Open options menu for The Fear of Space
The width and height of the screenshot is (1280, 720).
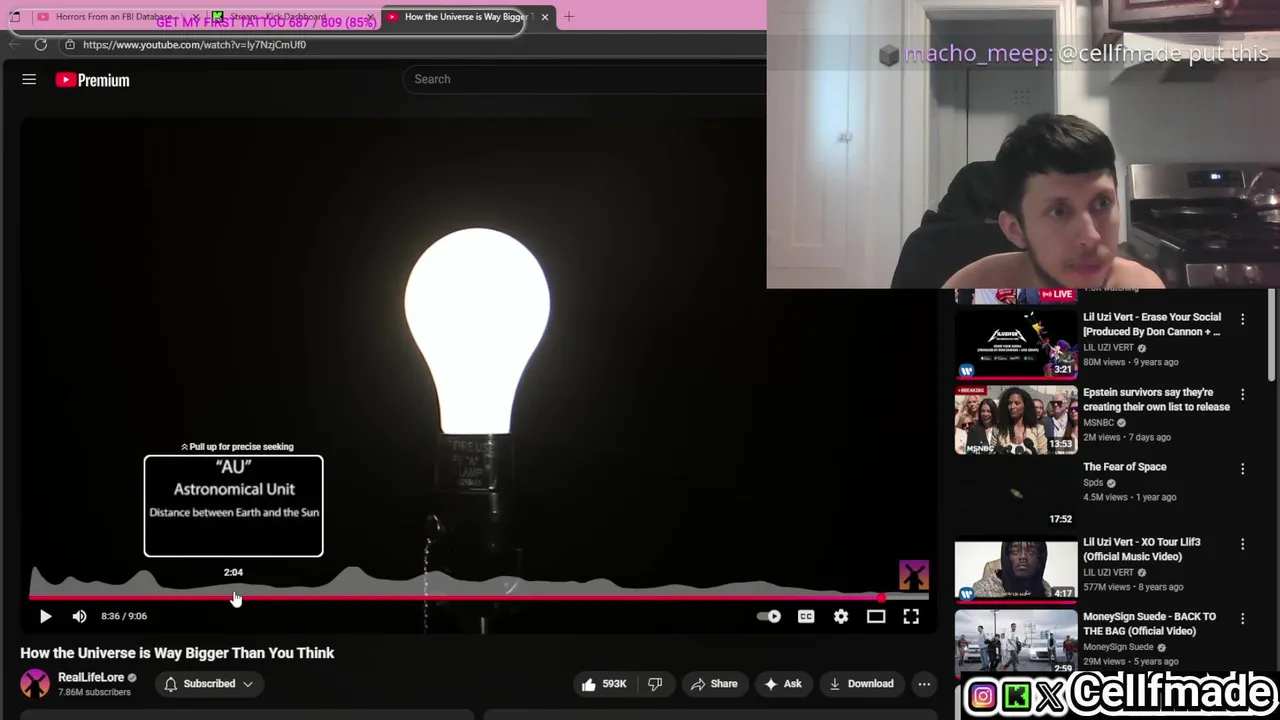point(1243,469)
